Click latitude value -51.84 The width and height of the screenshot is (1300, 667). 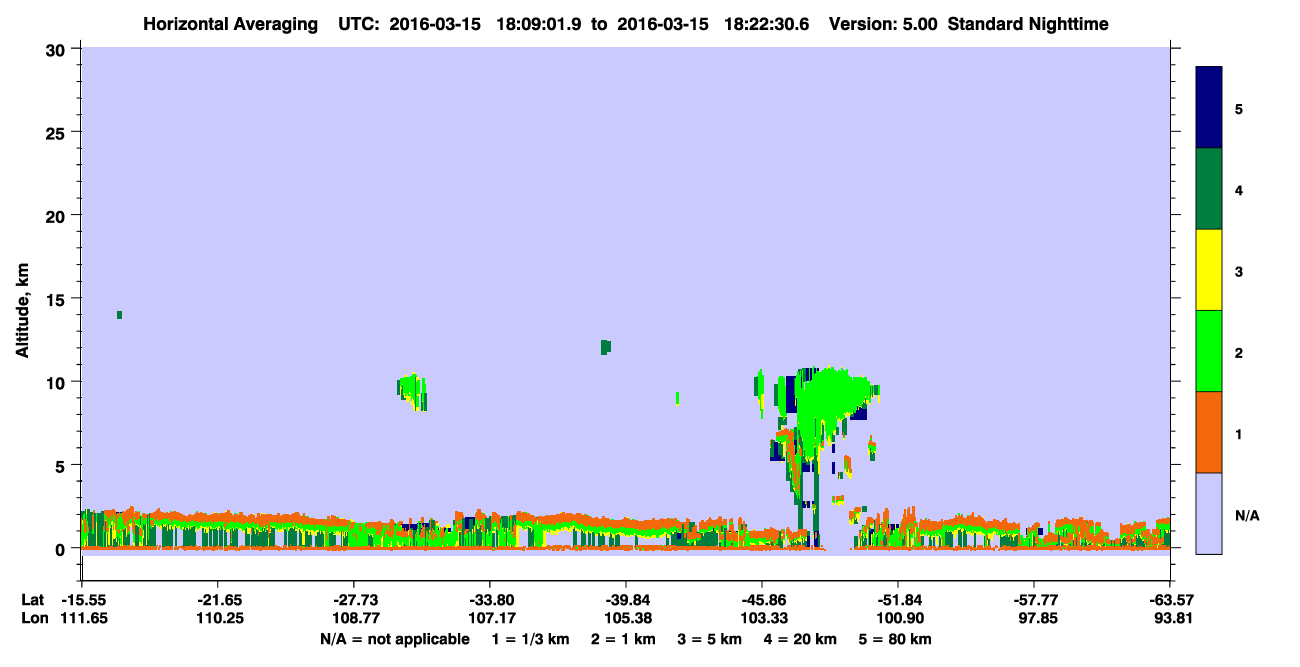pos(898,600)
